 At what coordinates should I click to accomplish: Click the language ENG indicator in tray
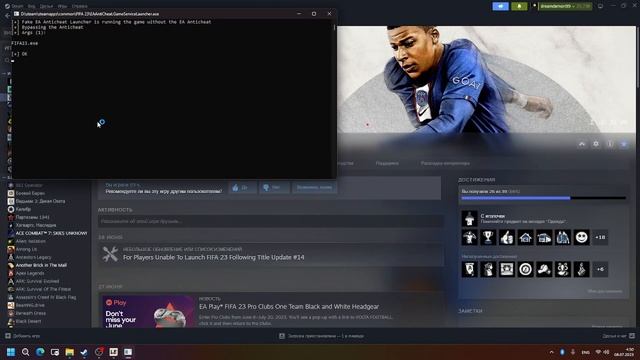[x=585, y=352]
